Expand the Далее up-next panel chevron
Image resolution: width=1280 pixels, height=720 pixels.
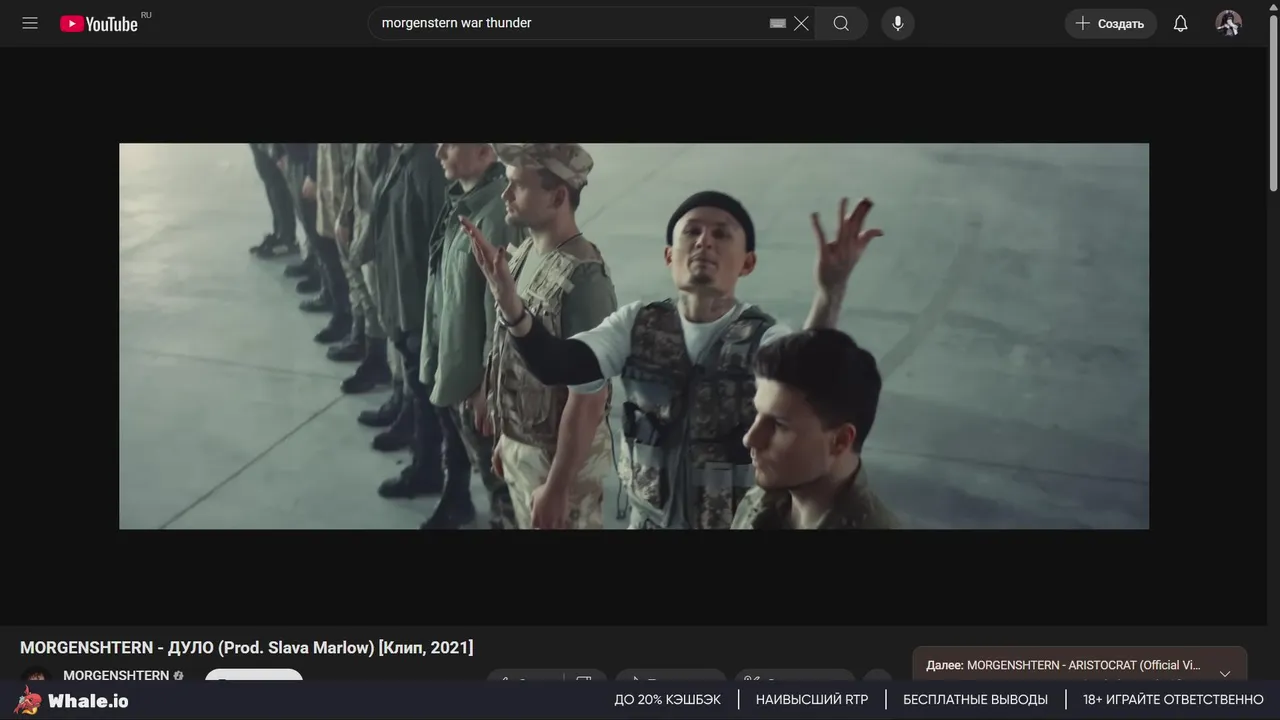1225,673
